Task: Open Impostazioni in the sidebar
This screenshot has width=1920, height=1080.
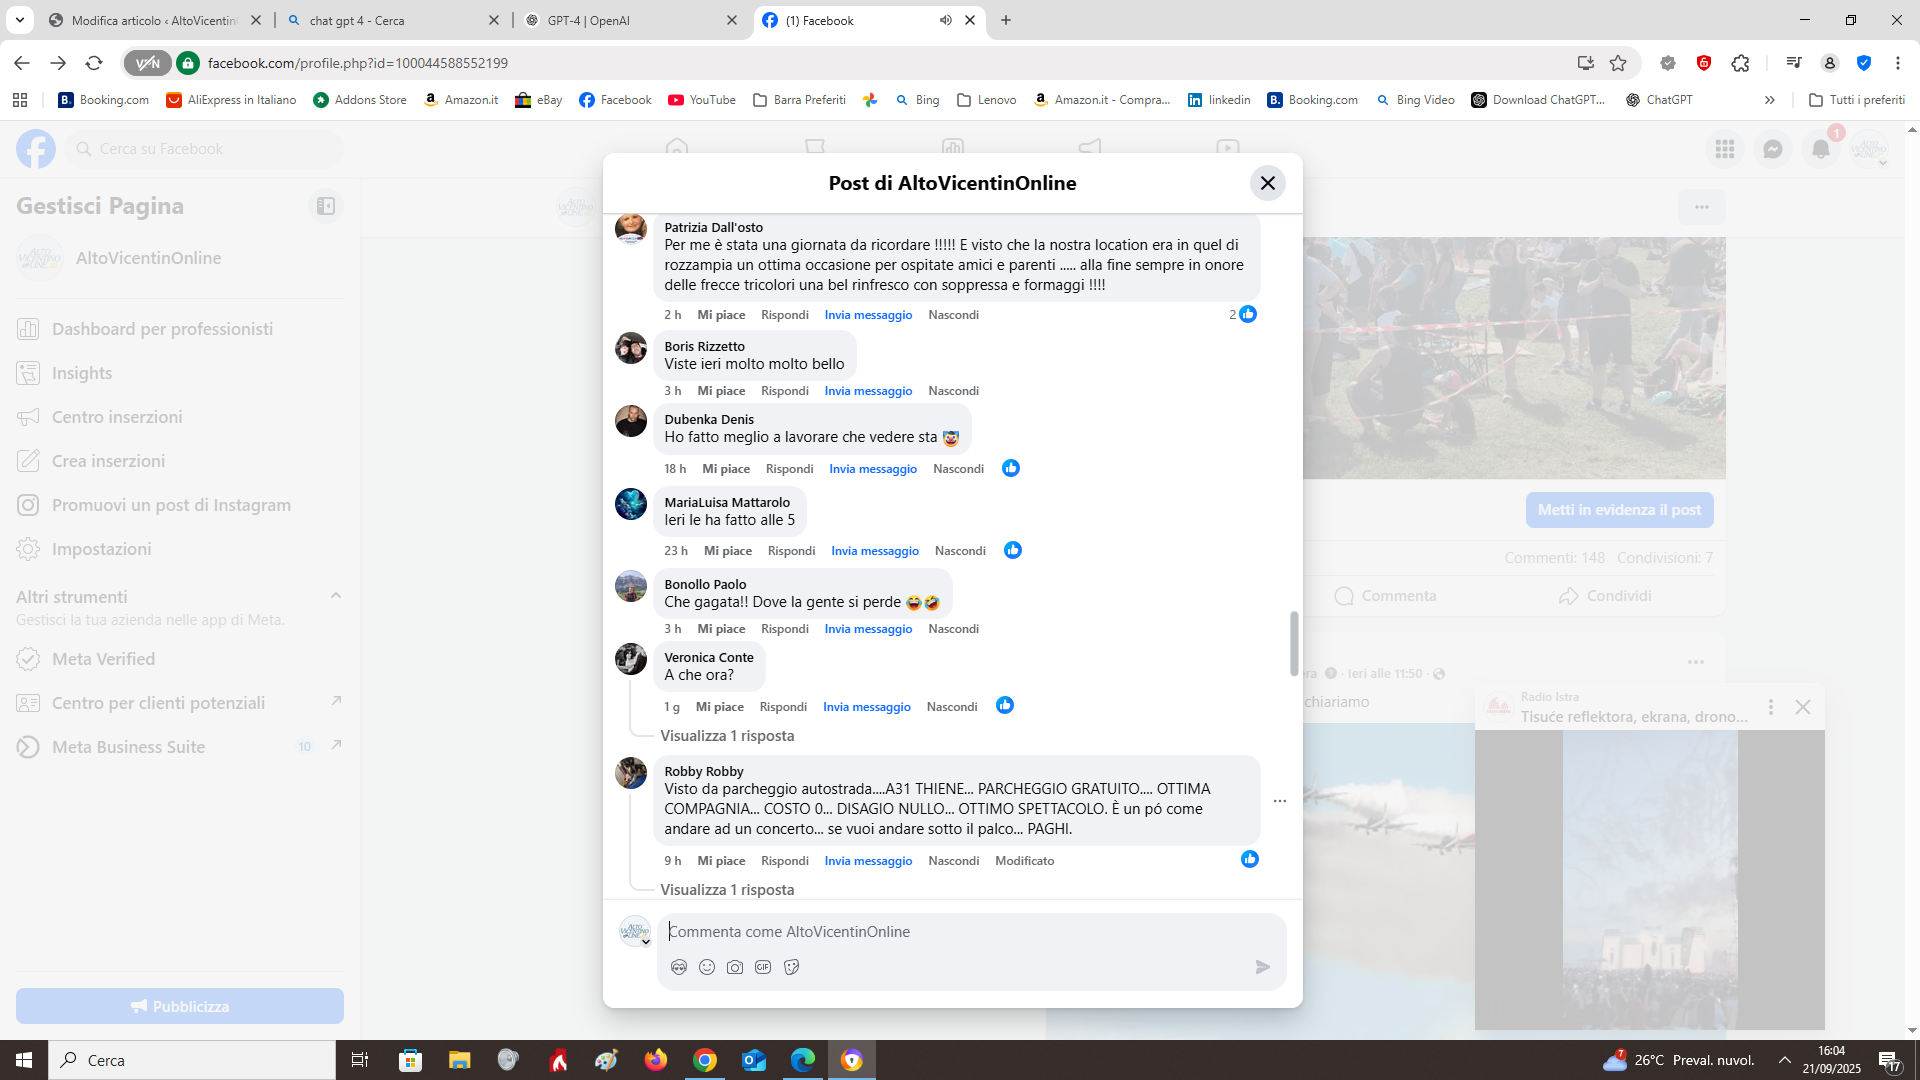Action: pos(180,549)
